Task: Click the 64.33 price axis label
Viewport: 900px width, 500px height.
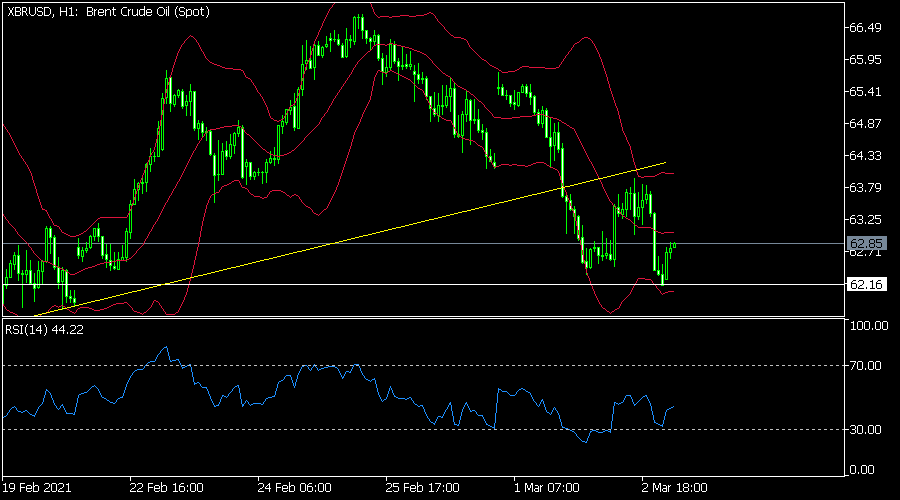Action: pos(866,156)
